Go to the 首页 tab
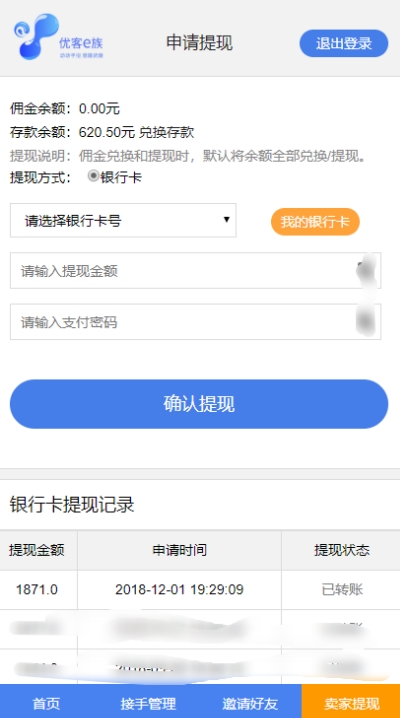400x718 pixels. tap(46, 703)
